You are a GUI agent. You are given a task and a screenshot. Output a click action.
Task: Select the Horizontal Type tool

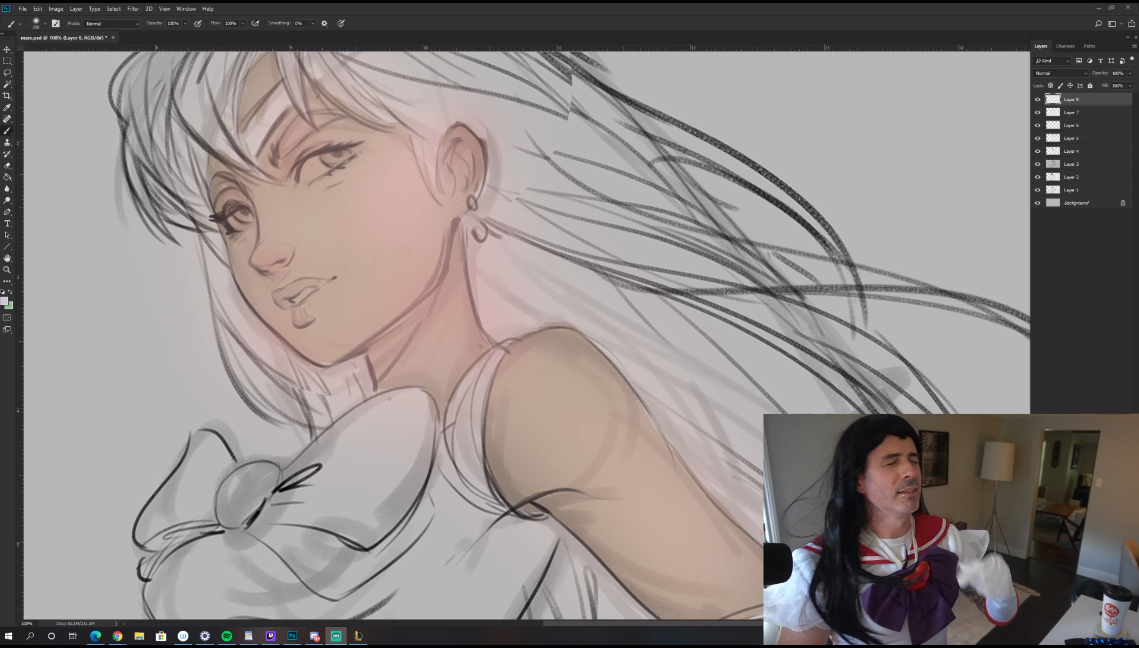click(x=7, y=224)
